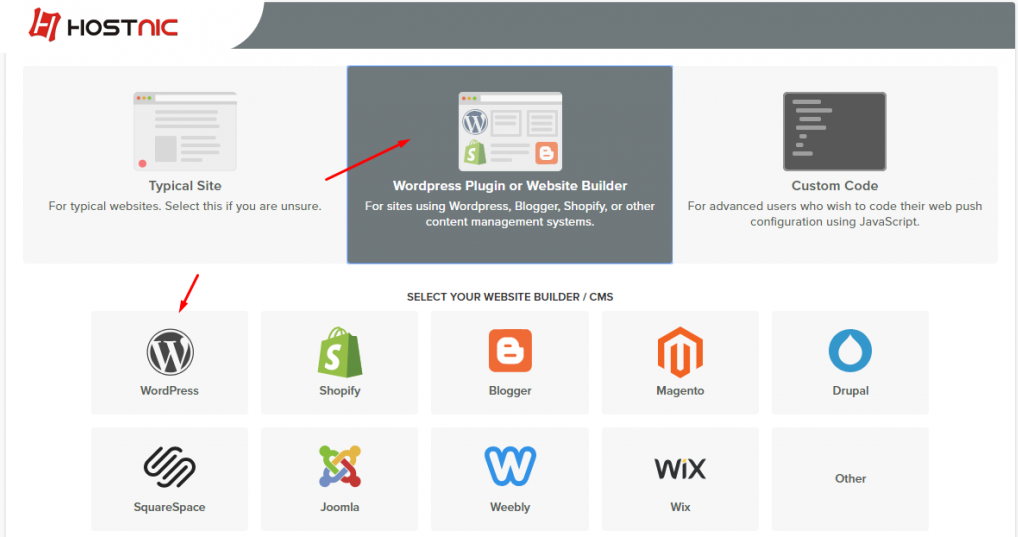The width and height of the screenshot is (1018, 537).
Task: Click the Weebly label text
Action: click(x=510, y=507)
